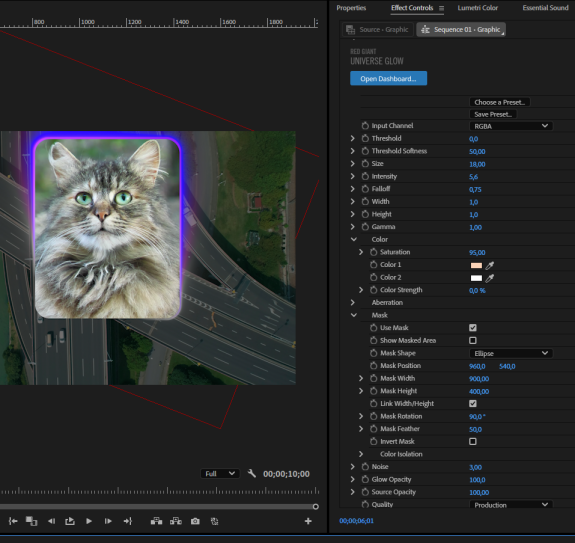Uncheck Link Width/Height checkbox
This screenshot has width=575, height=543.
point(473,403)
